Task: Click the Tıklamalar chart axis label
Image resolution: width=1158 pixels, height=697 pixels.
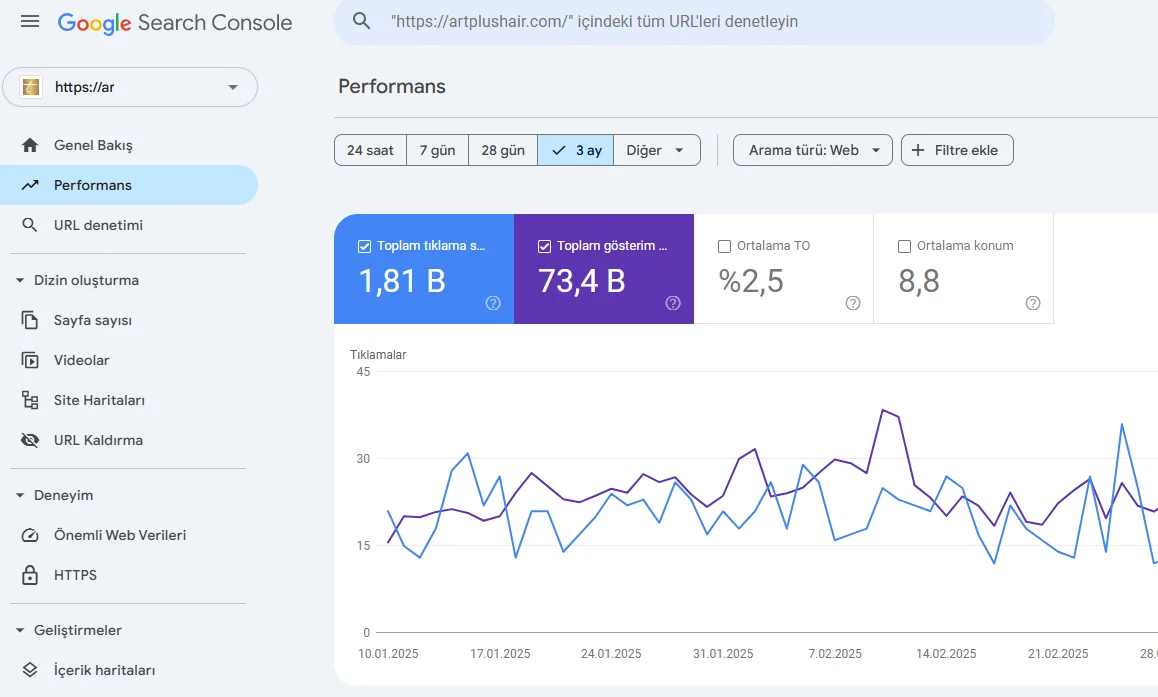Action: pos(378,354)
